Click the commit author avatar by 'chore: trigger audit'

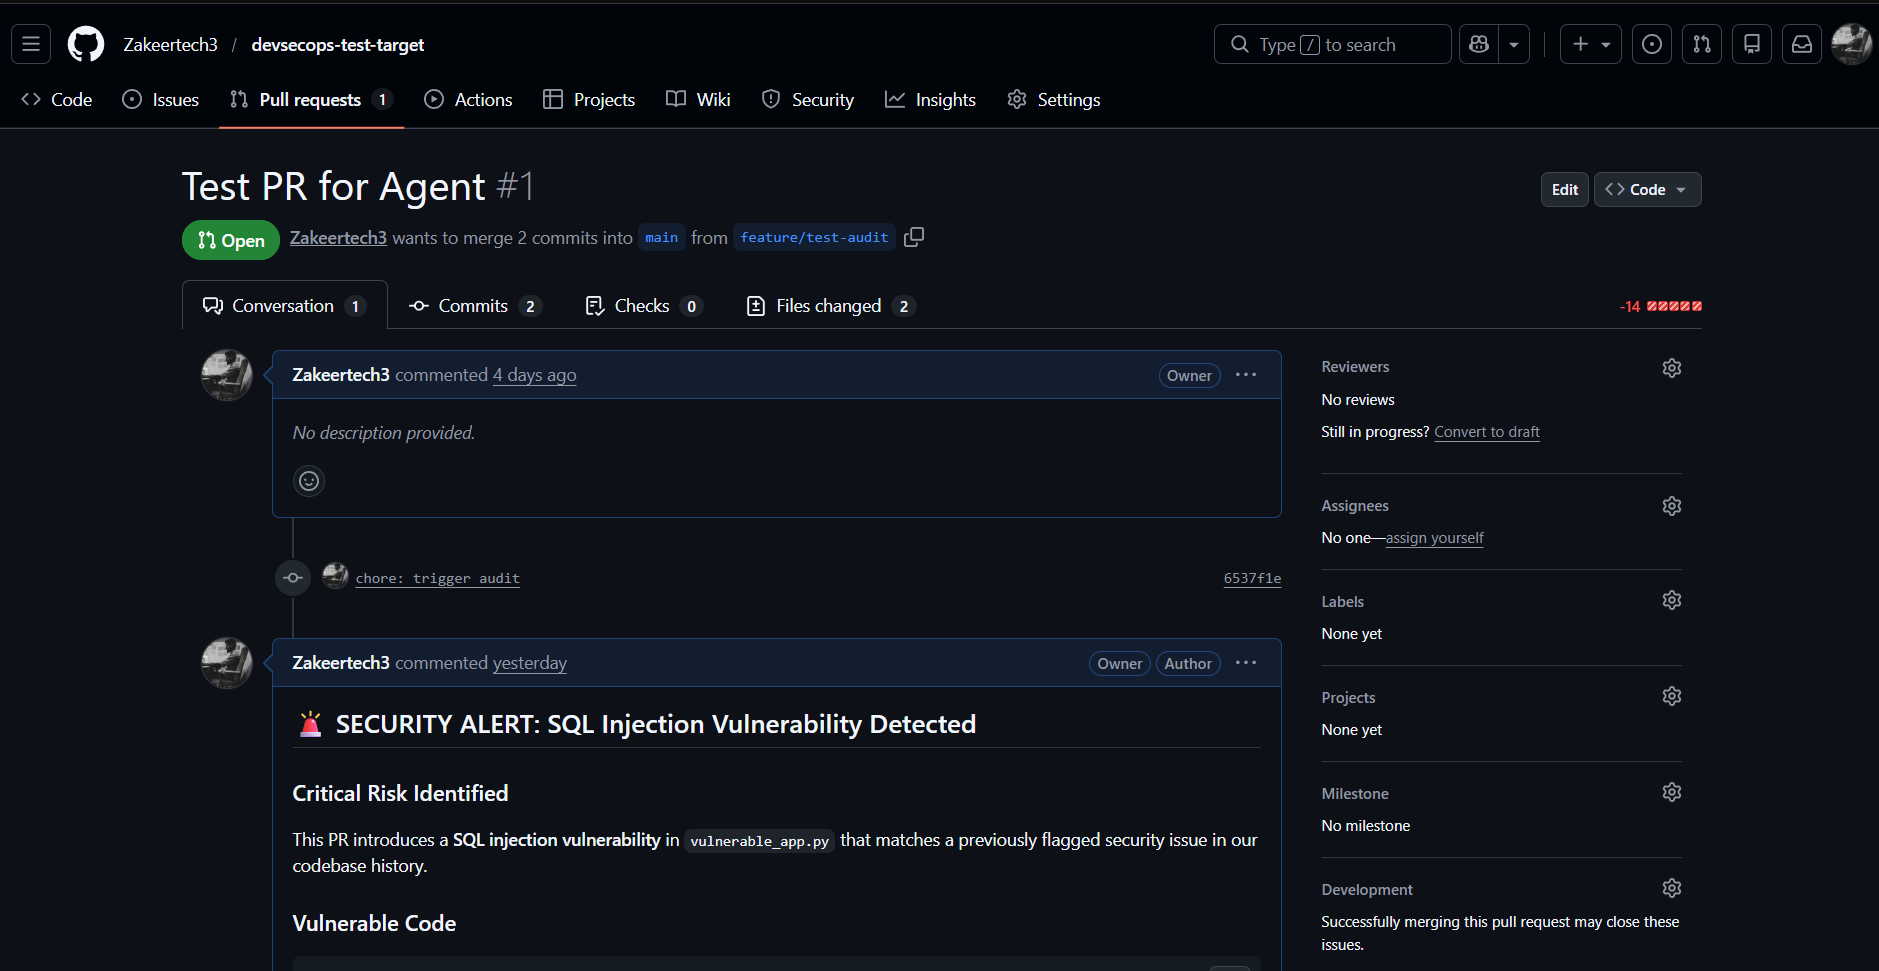click(x=336, y=575)
